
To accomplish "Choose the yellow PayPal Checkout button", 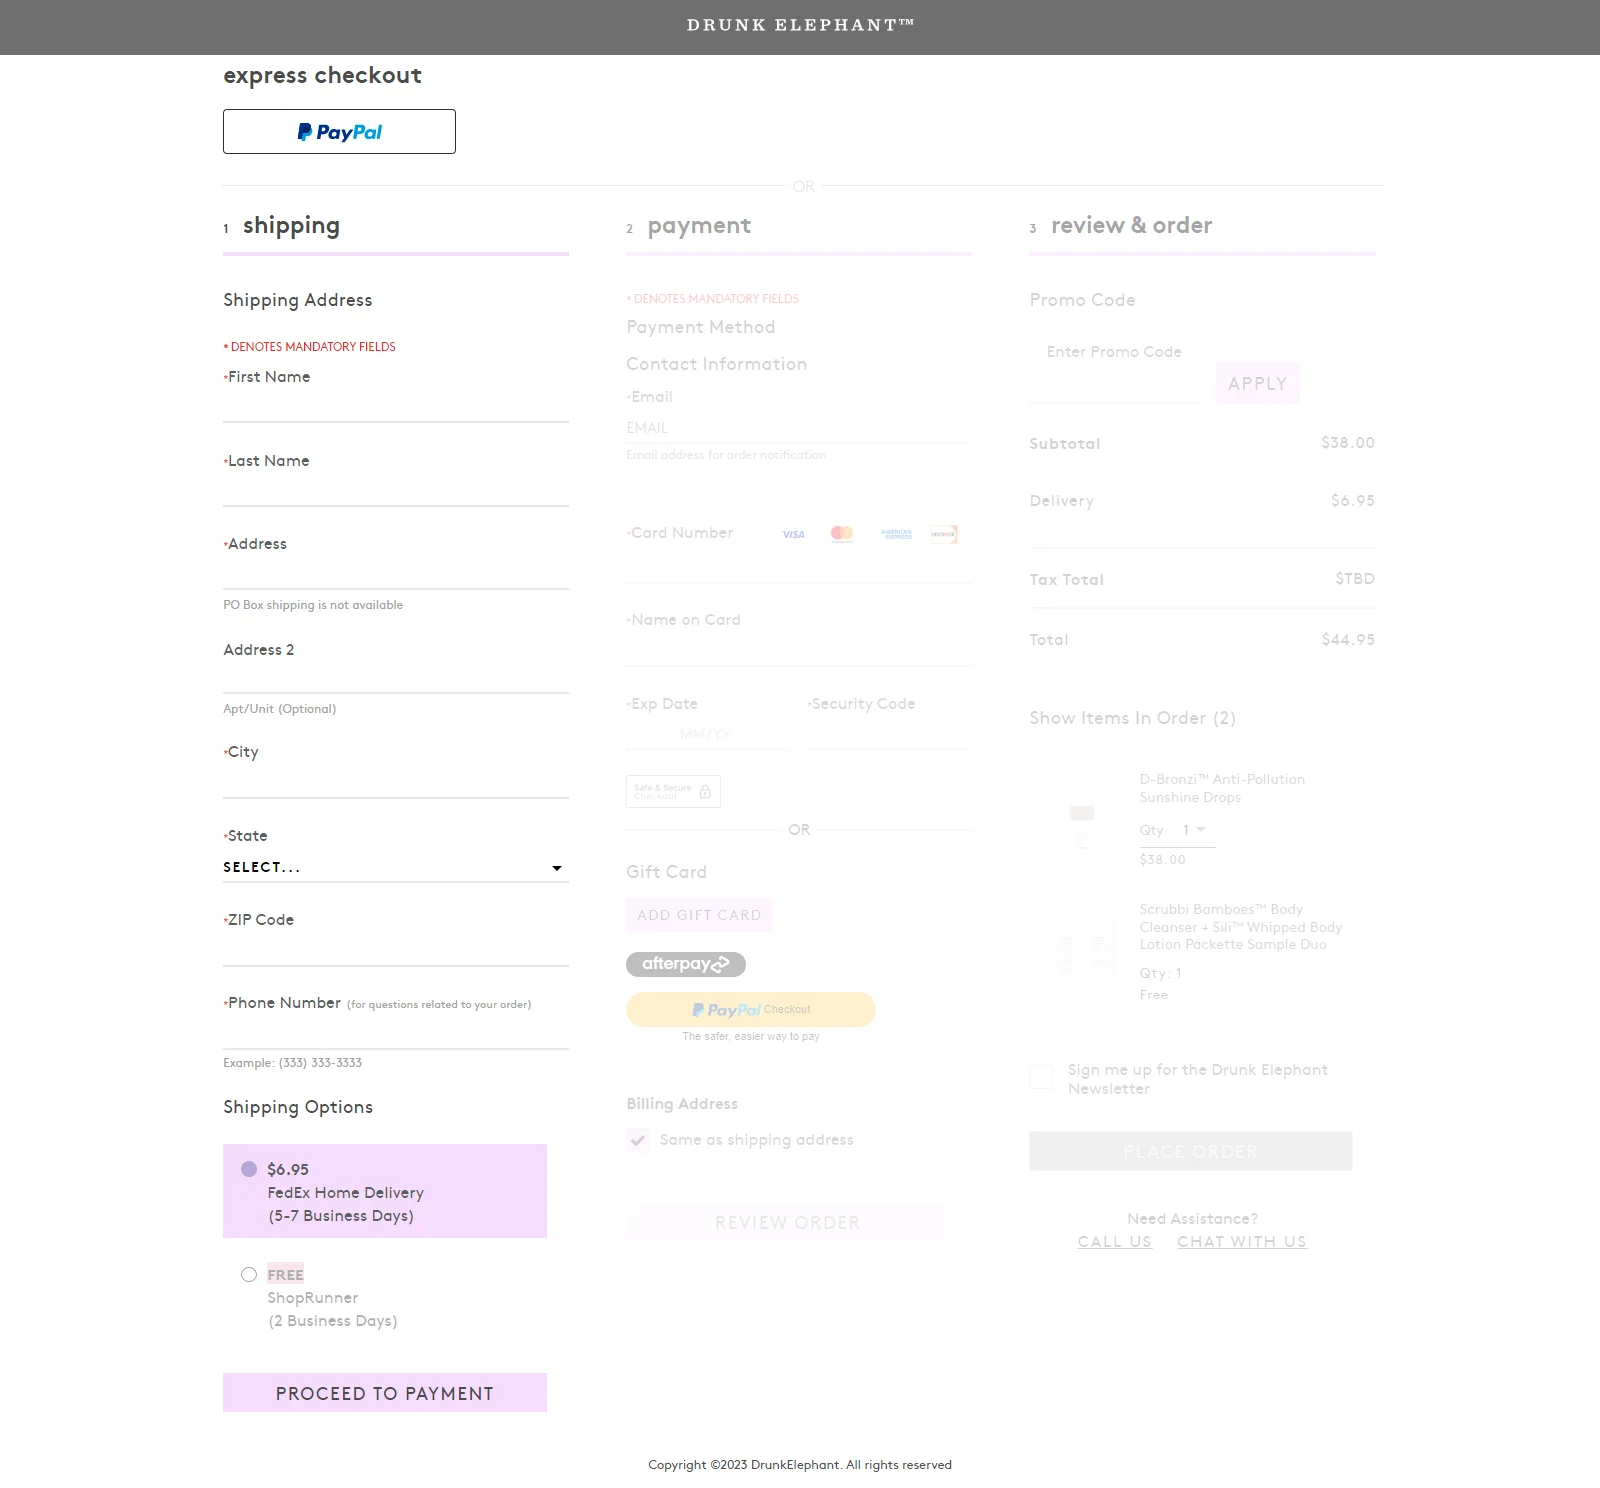I will pyautogui.click(x=751, y=1009).
